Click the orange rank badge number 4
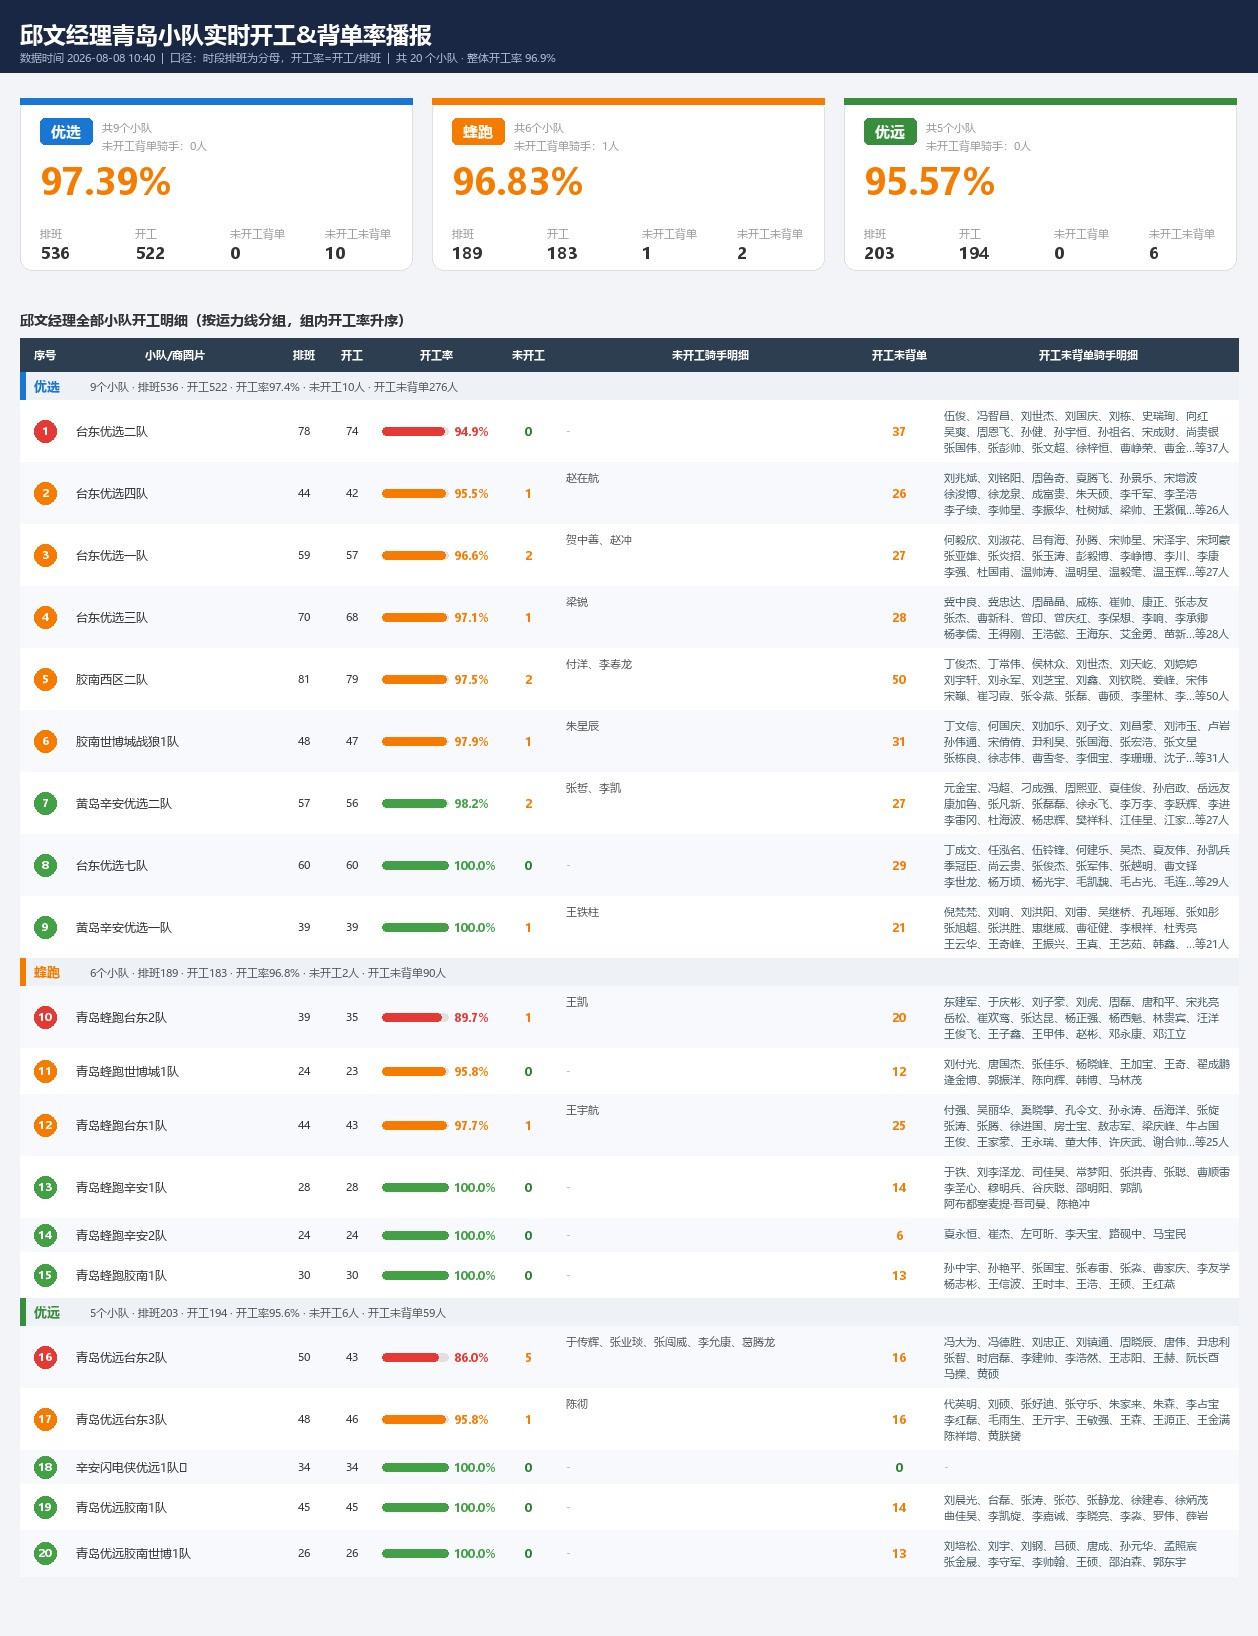The image size is (1258, 1636). (45, 617)
